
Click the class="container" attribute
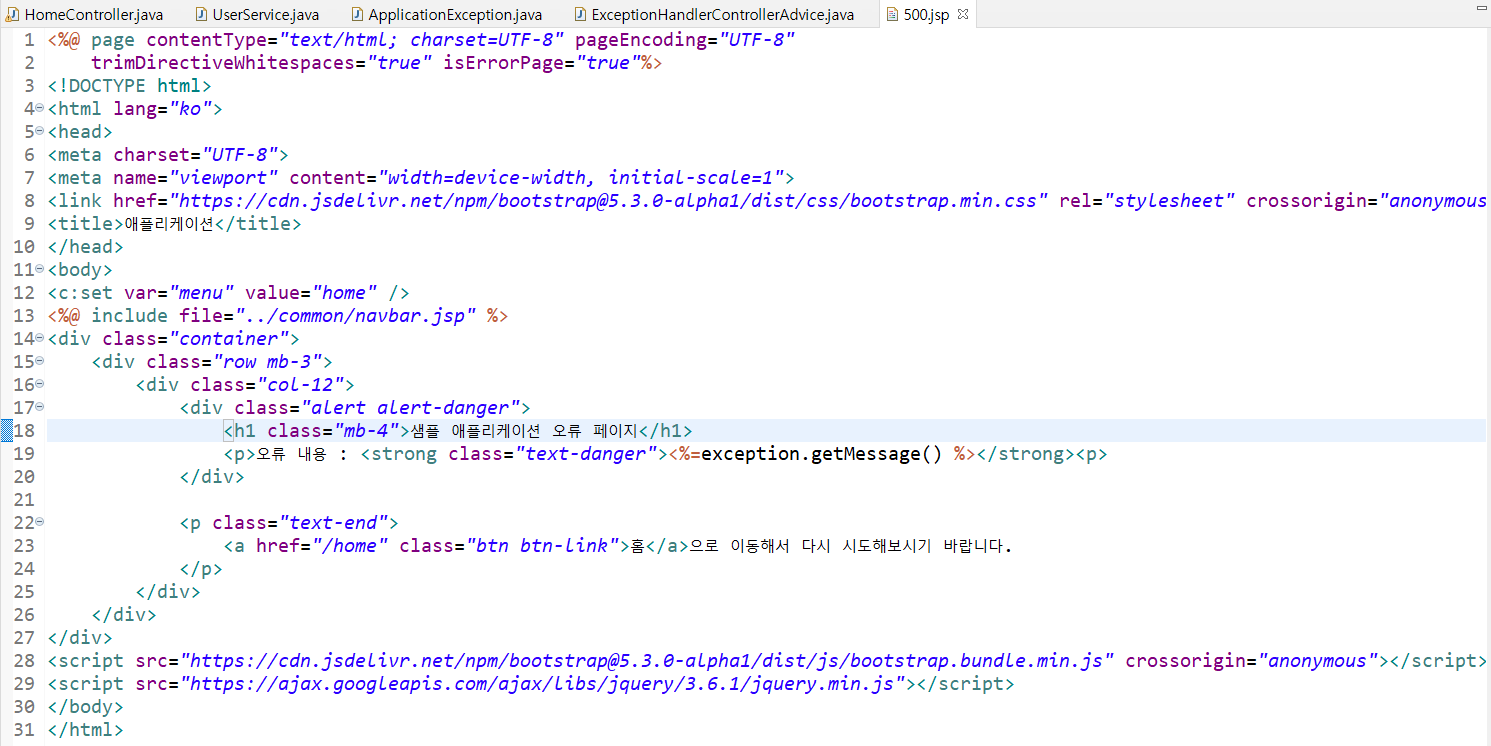(x=195, y=339)
